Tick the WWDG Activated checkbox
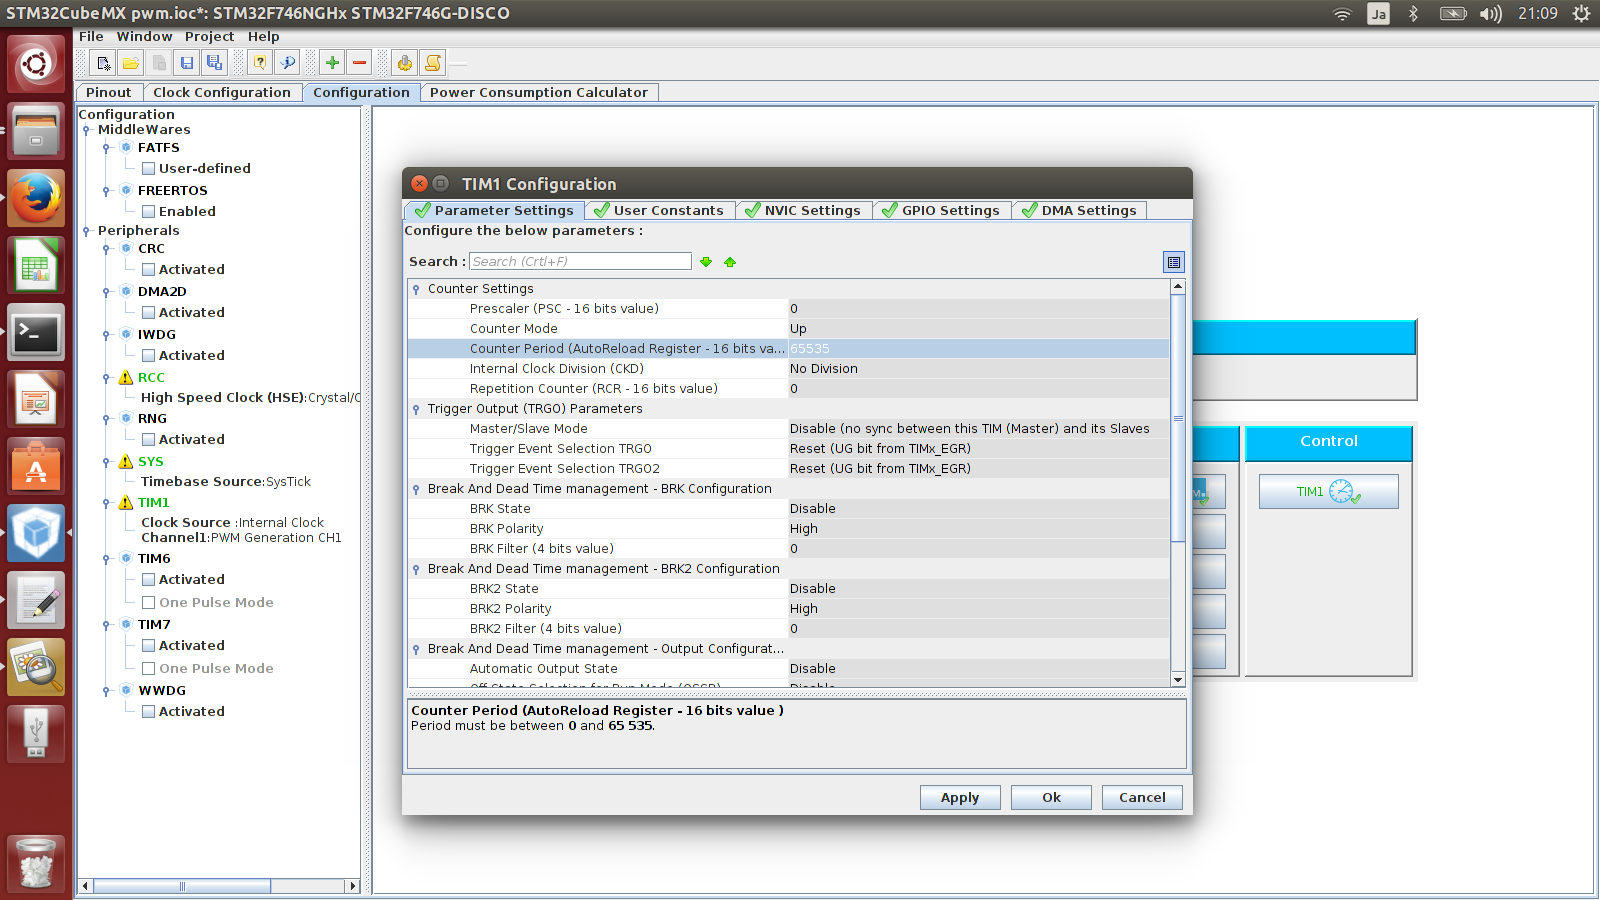Viewport: 1600px width, 900px height. pyautogui.click(x=148, y=712)
